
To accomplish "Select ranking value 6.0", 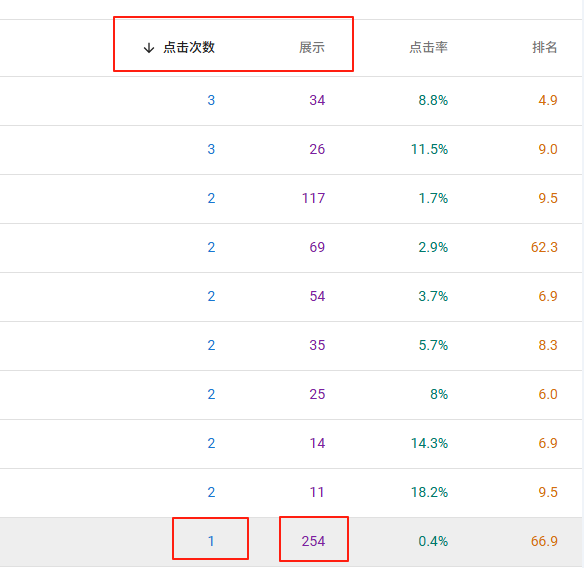I will pos(548,394).
